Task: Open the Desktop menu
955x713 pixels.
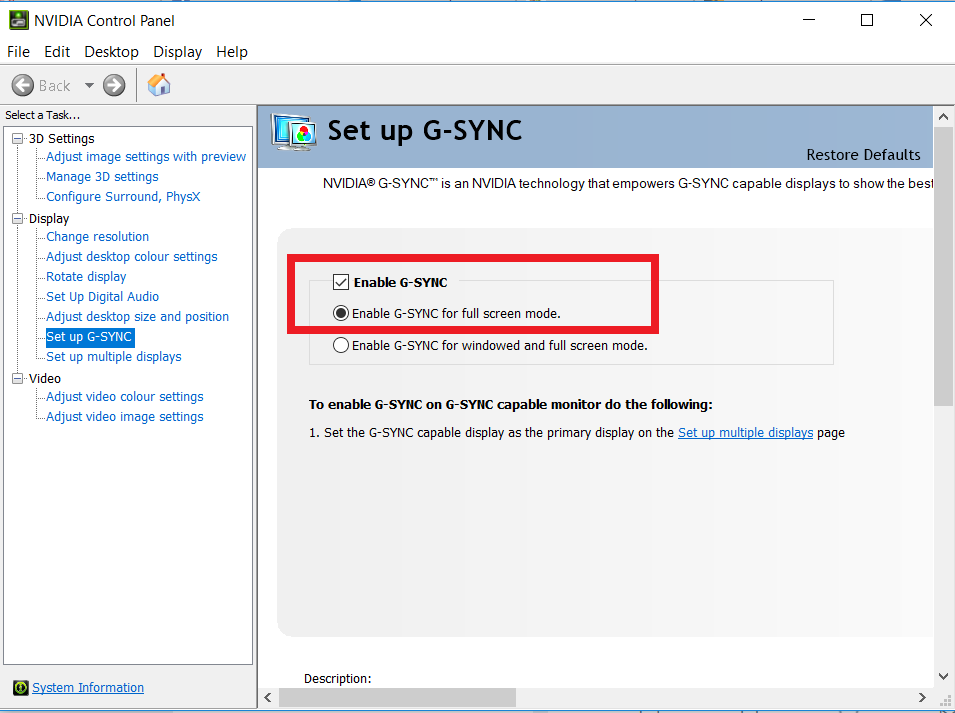Action: 111,52
